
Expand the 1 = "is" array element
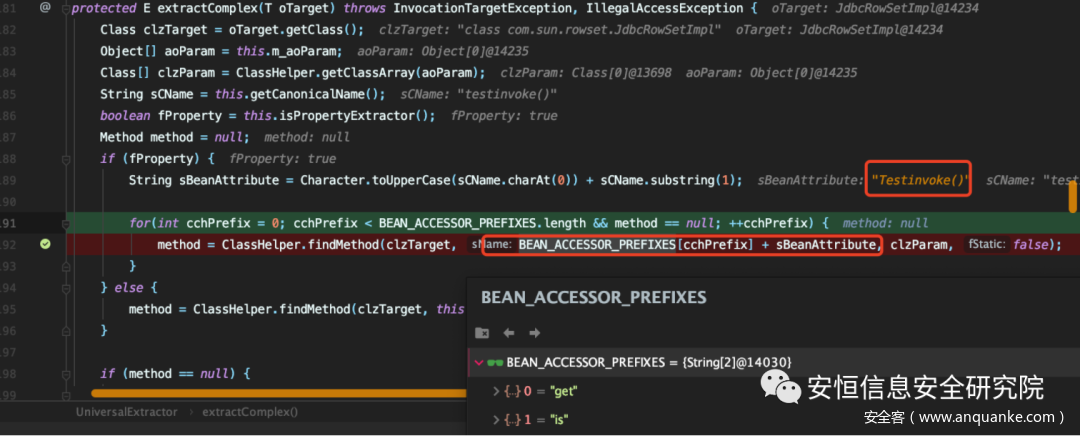(496, 419)
